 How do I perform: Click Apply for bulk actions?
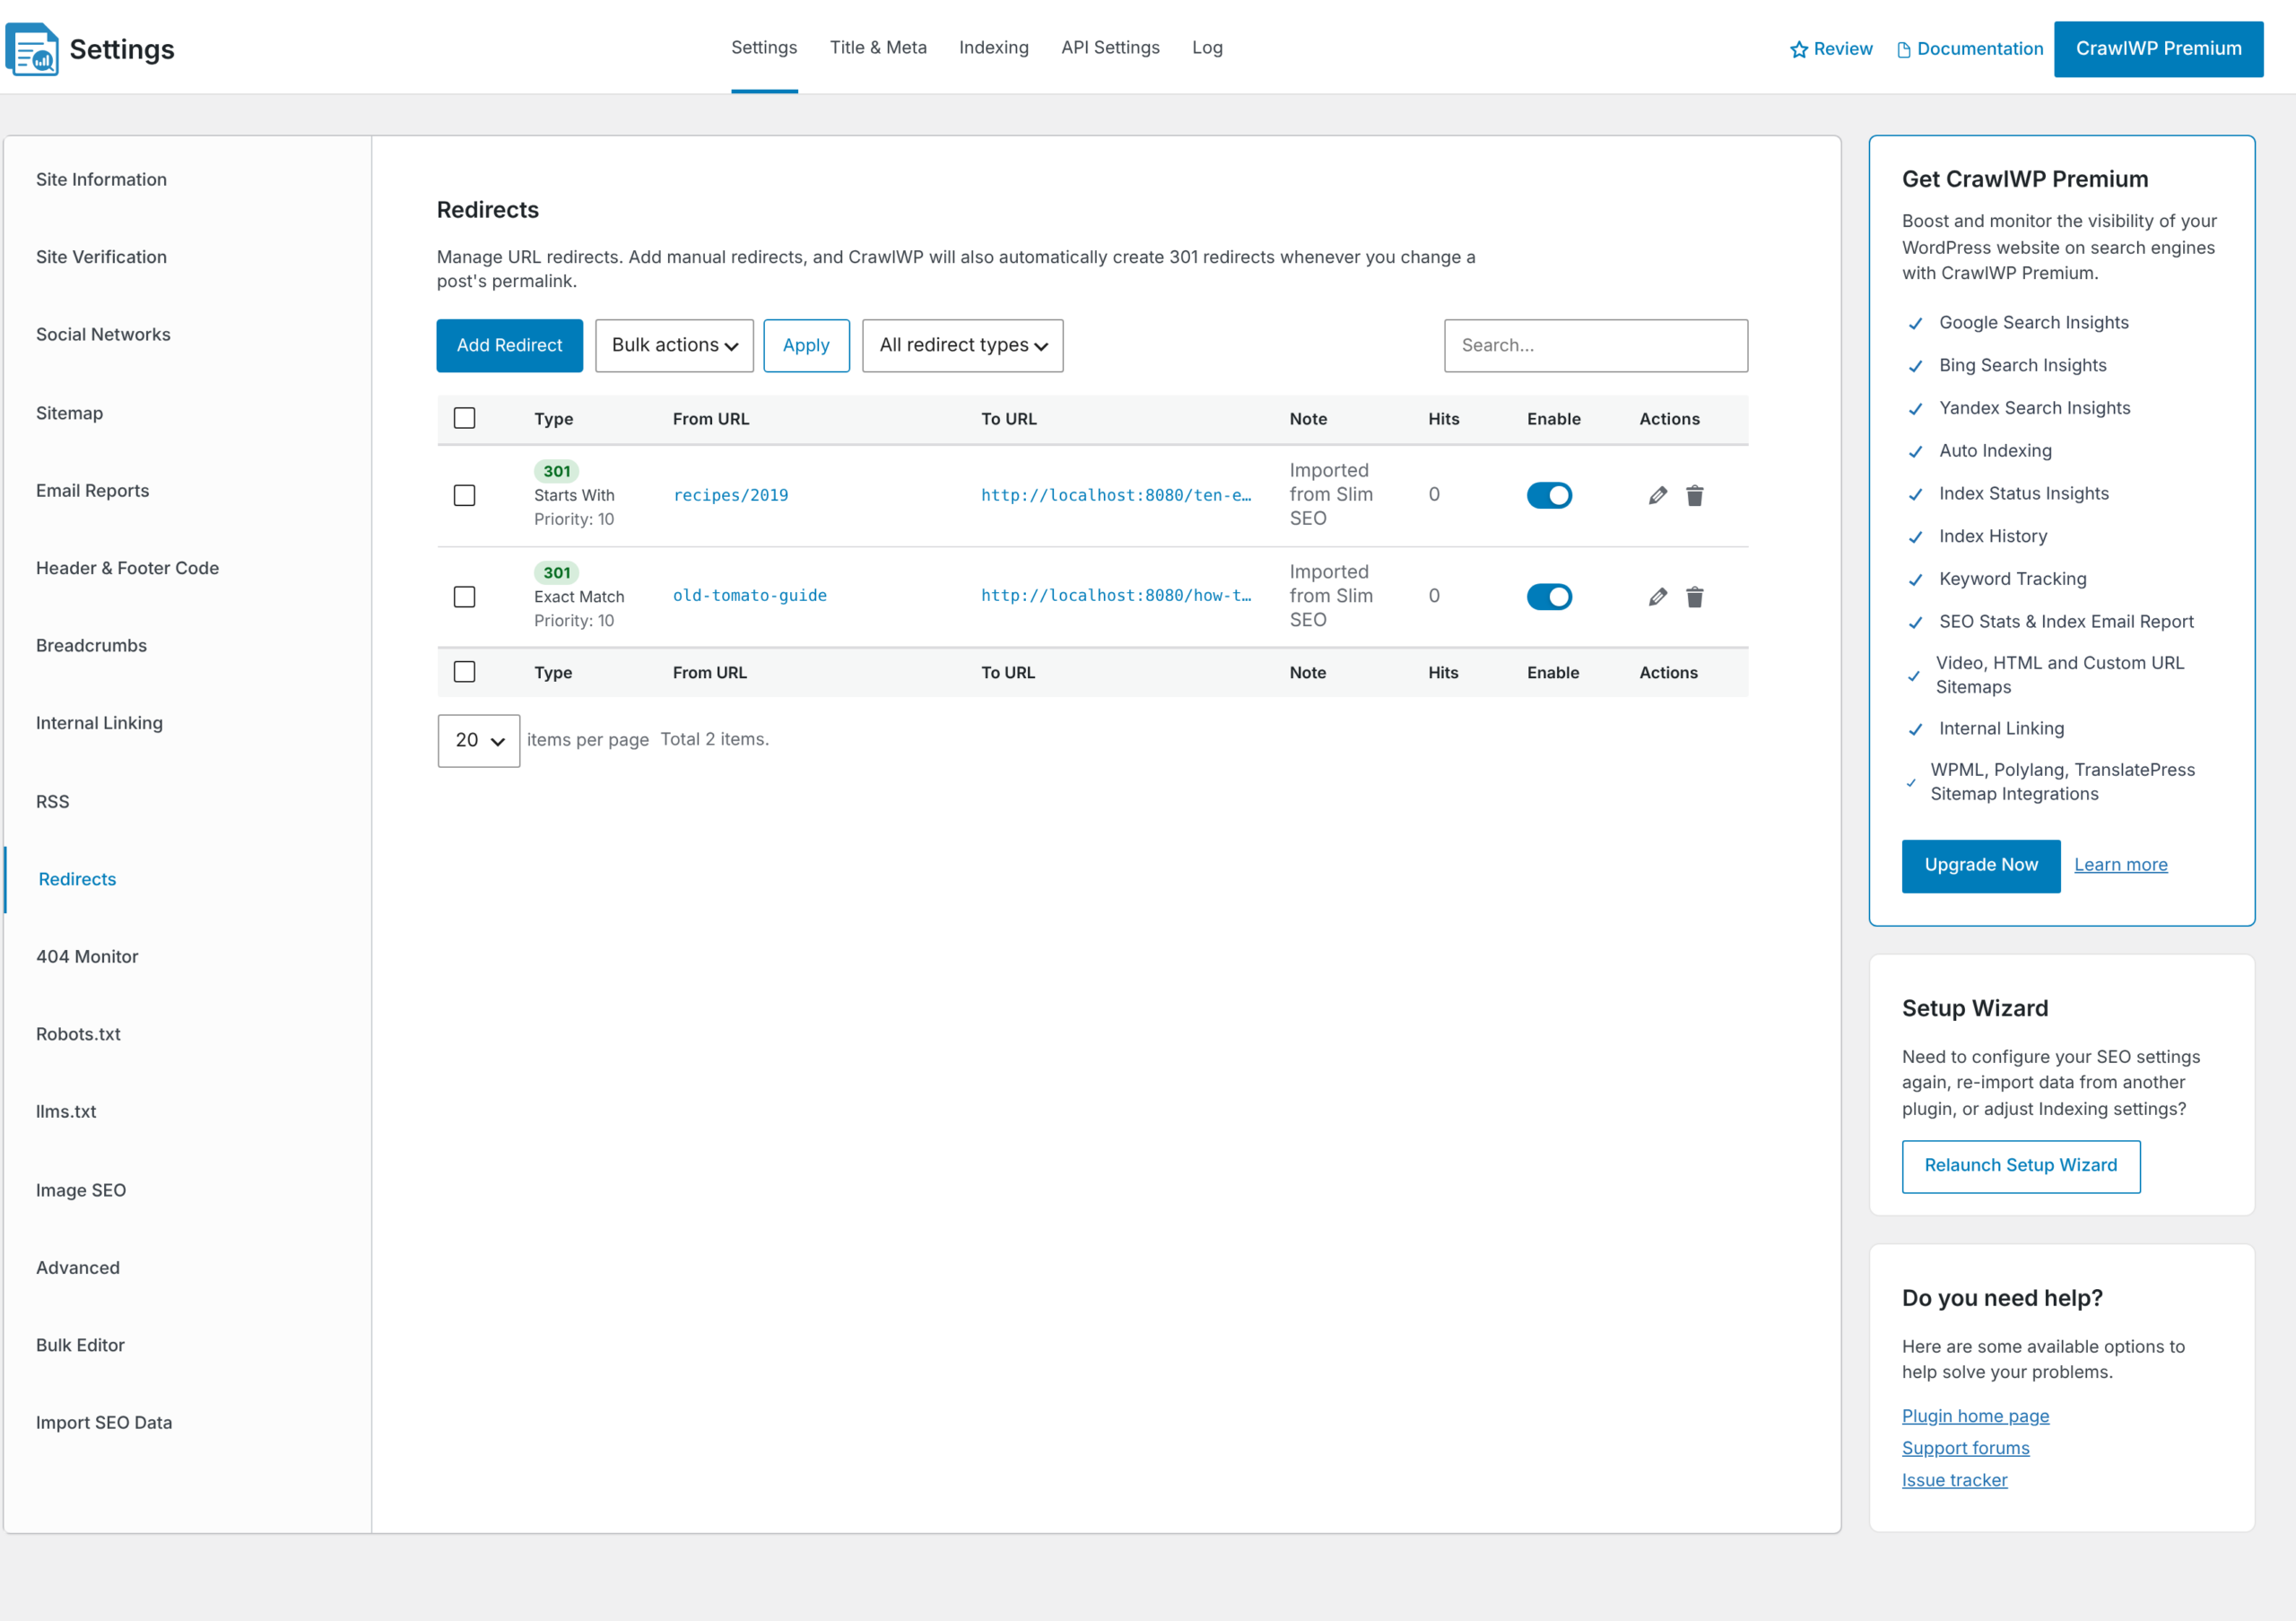(x=806, y=345)
